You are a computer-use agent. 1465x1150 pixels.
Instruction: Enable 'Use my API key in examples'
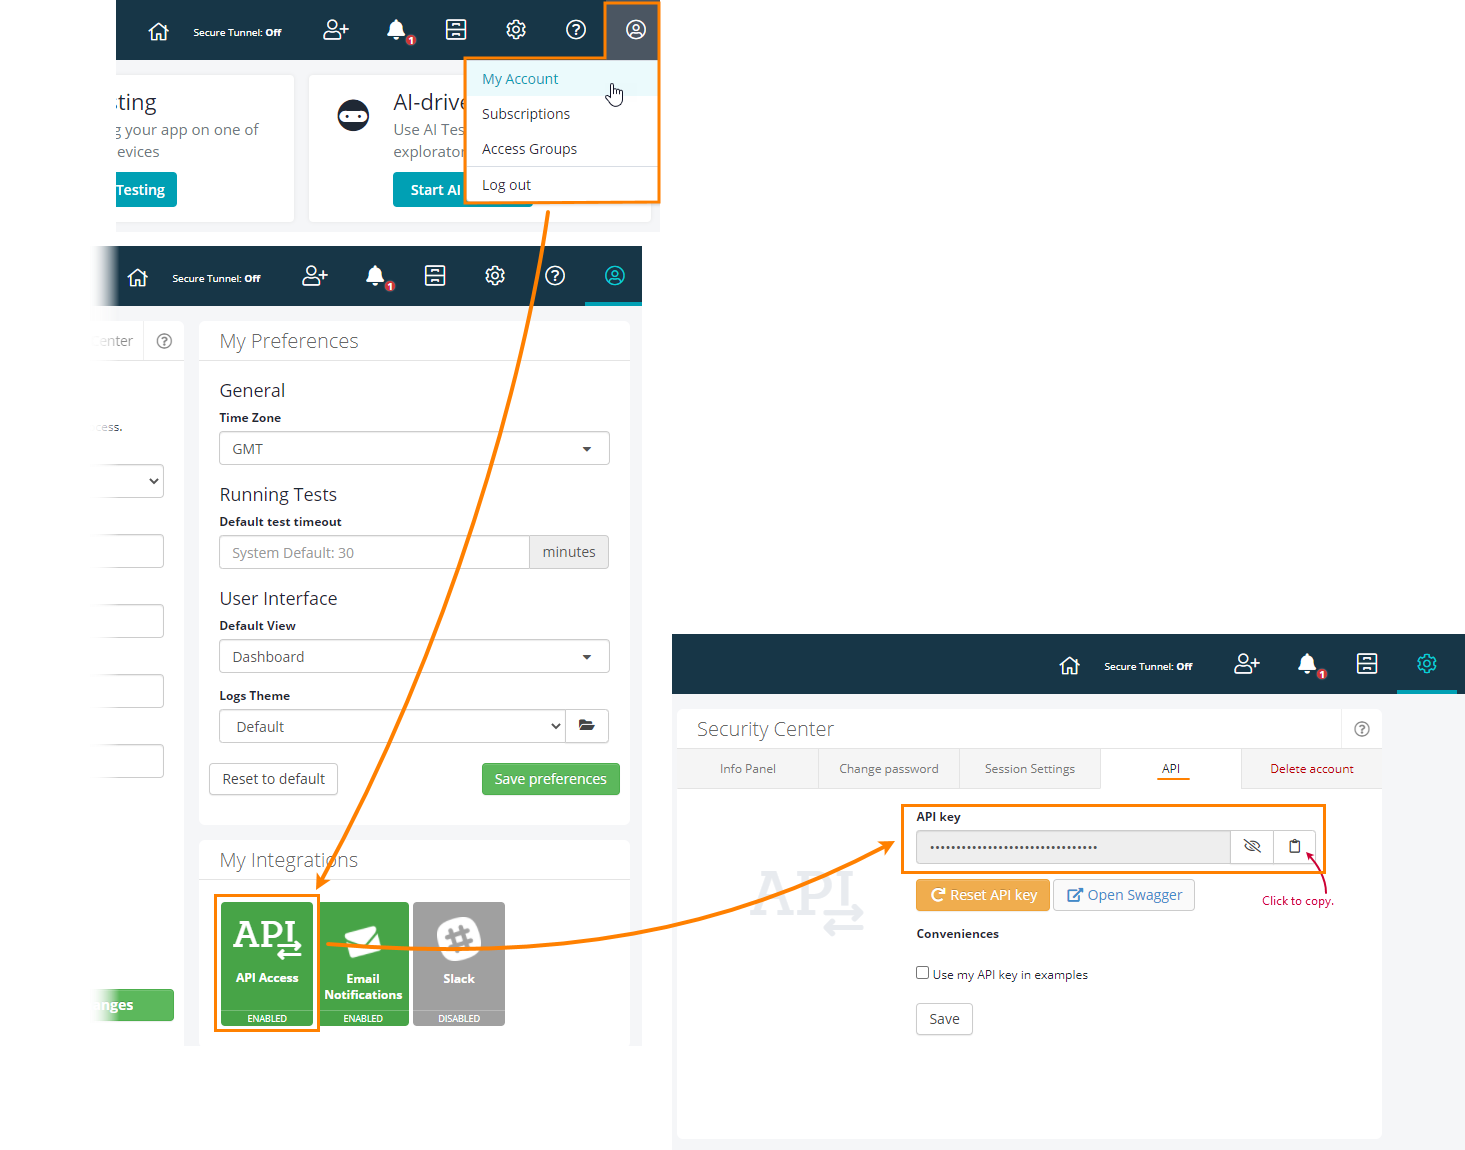[922, 973]
